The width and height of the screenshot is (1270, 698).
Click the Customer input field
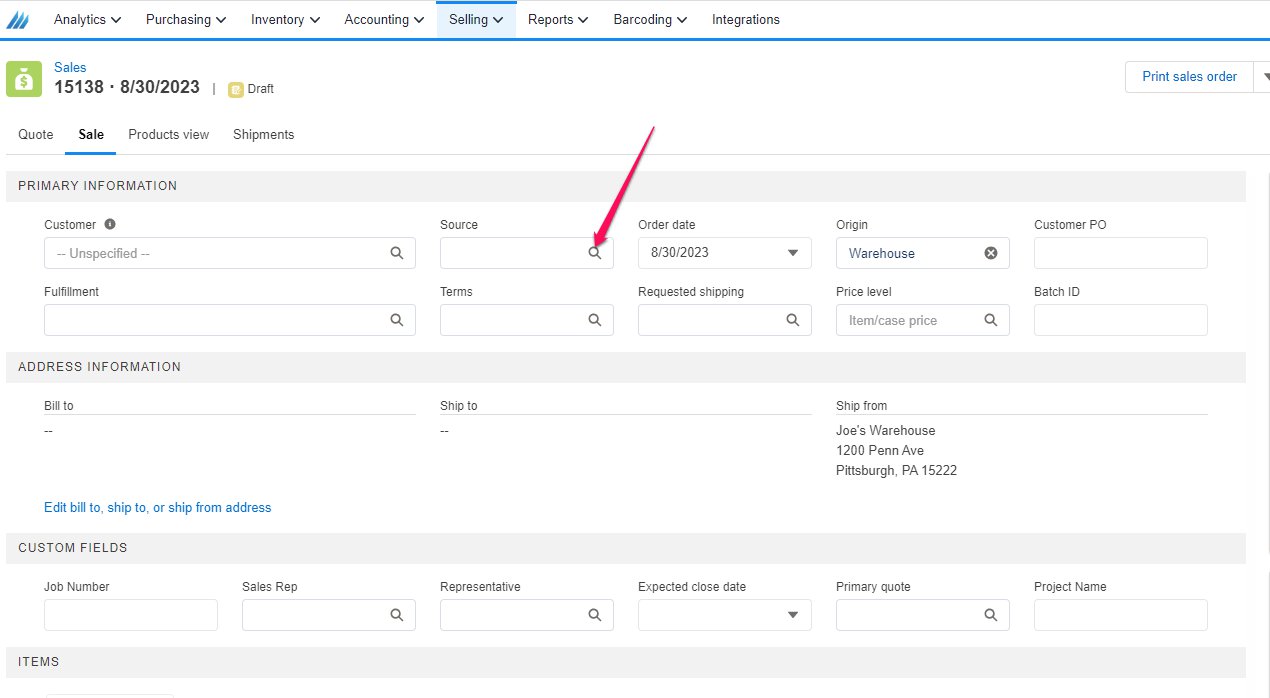[230, 253]
